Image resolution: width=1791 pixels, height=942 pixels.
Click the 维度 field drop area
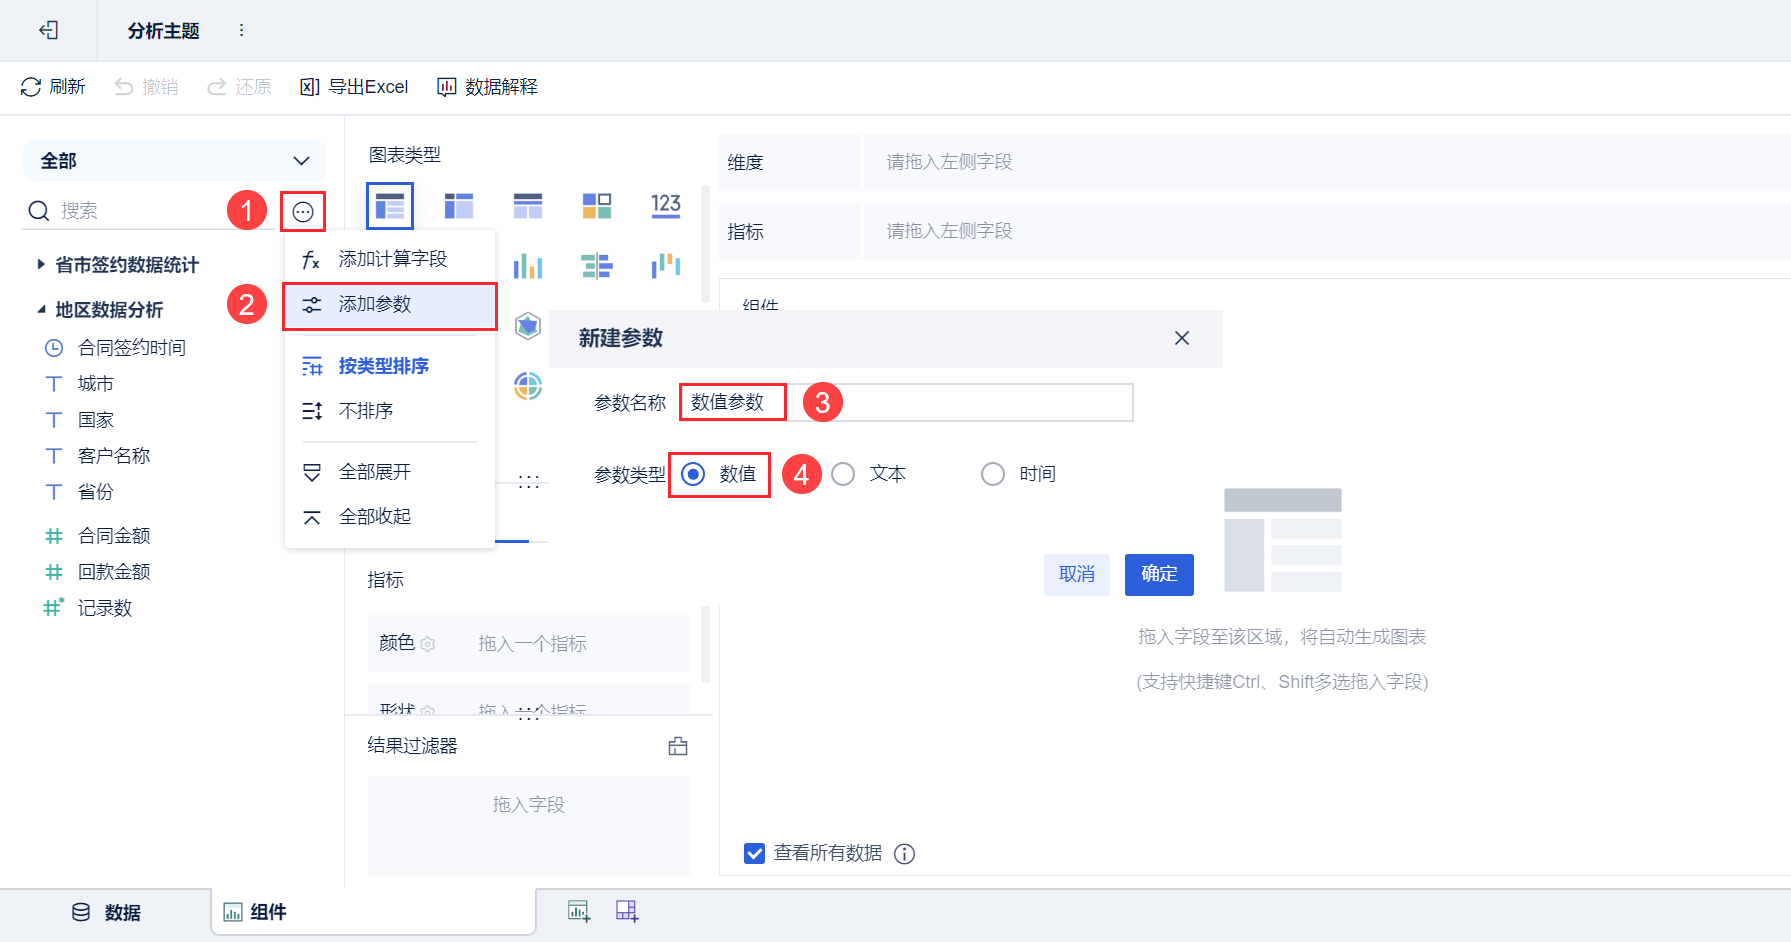(x=1326, y=162)
